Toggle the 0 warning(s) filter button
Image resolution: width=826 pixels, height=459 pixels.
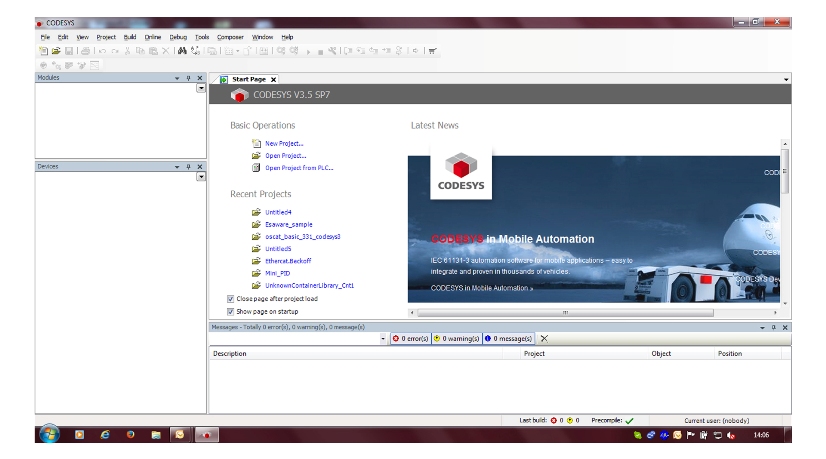point(457,338)
